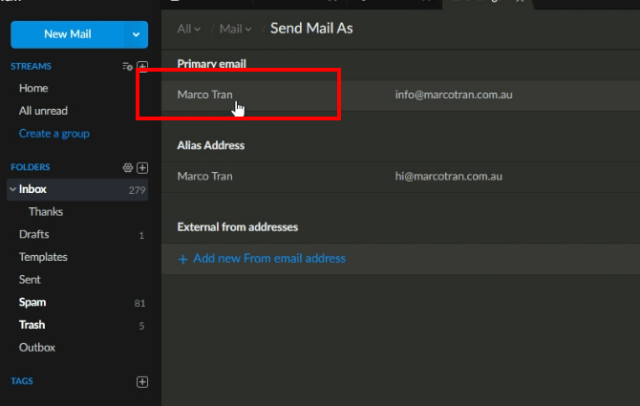
Task: Select the hi@marcotran.com.au alias row
Action: click(x=400, y=177)
